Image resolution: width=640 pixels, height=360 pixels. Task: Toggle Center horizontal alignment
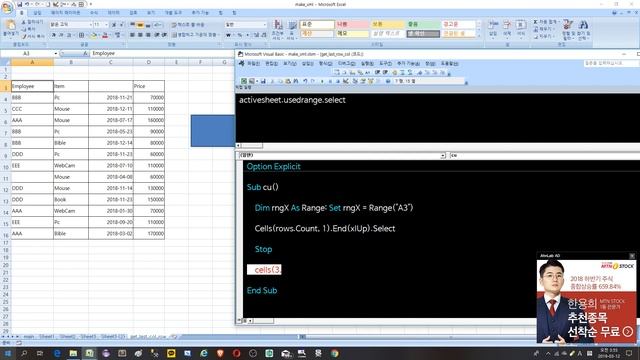tap(140, 36)
